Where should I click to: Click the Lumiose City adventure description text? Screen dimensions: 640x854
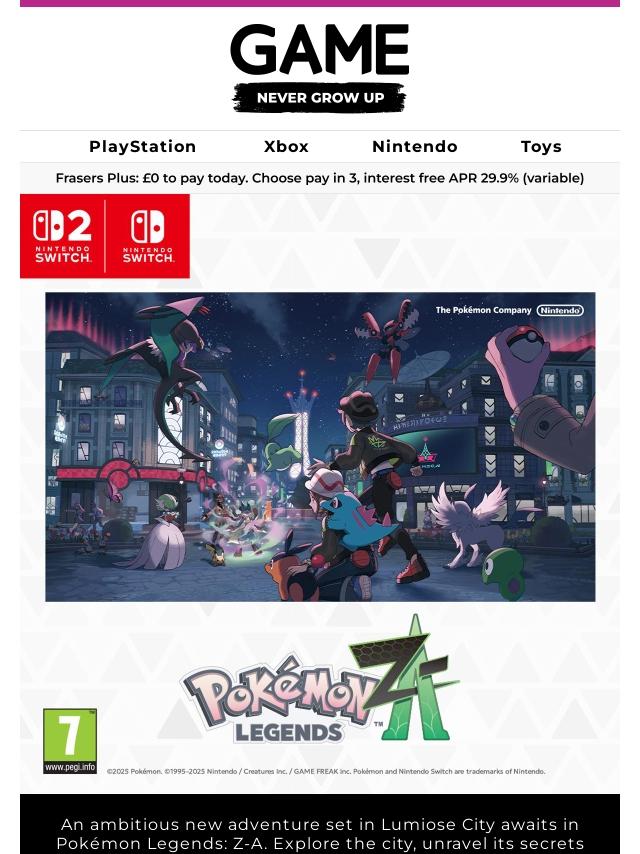tap(320, 834)
